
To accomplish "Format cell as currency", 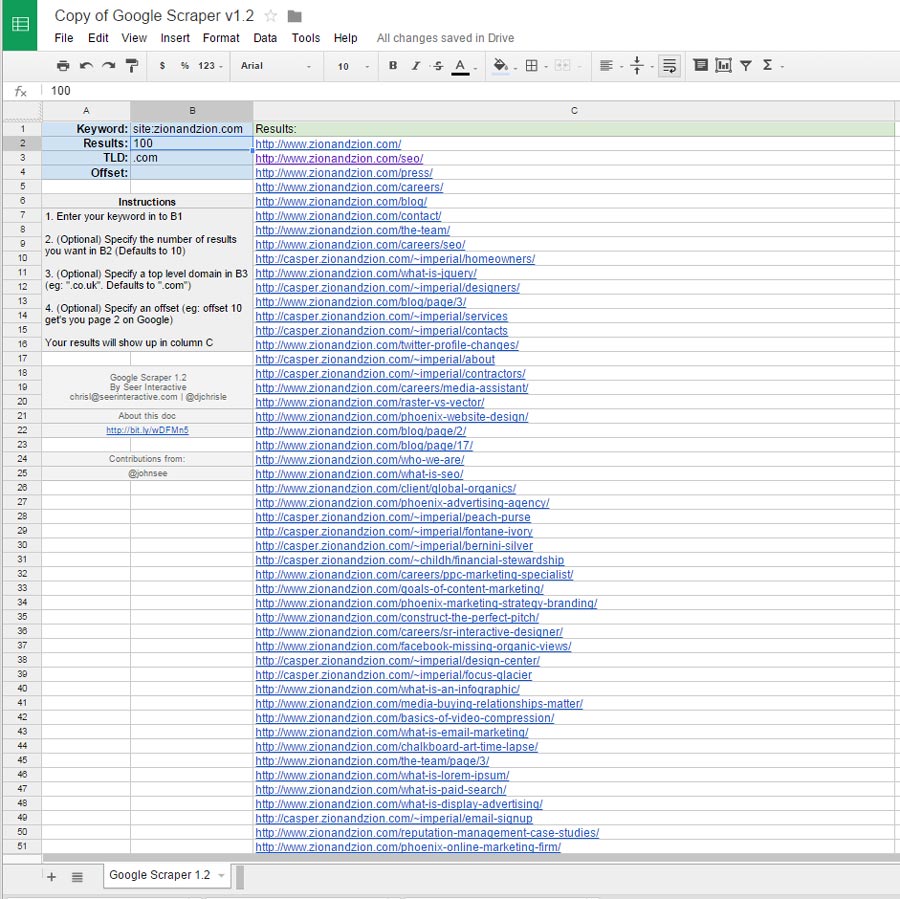I will click(162, 65).
